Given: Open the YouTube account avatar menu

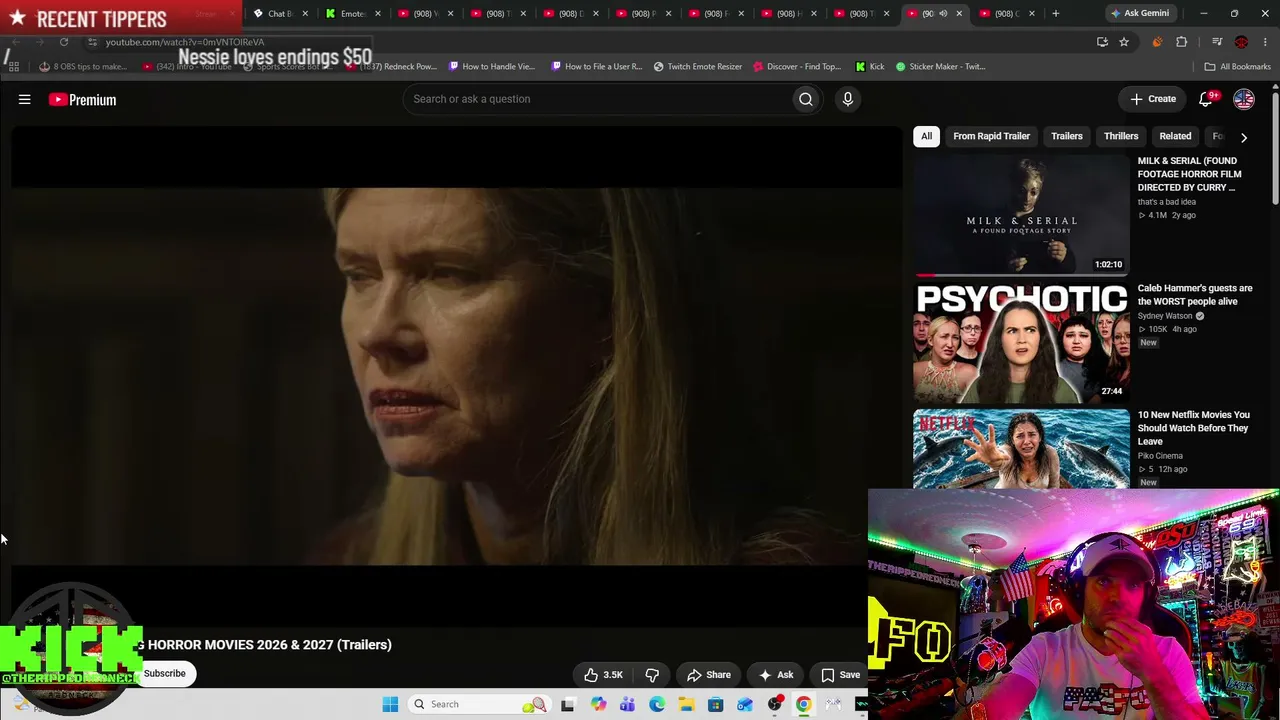Looking at the screenshot, I should [1244, 99].
